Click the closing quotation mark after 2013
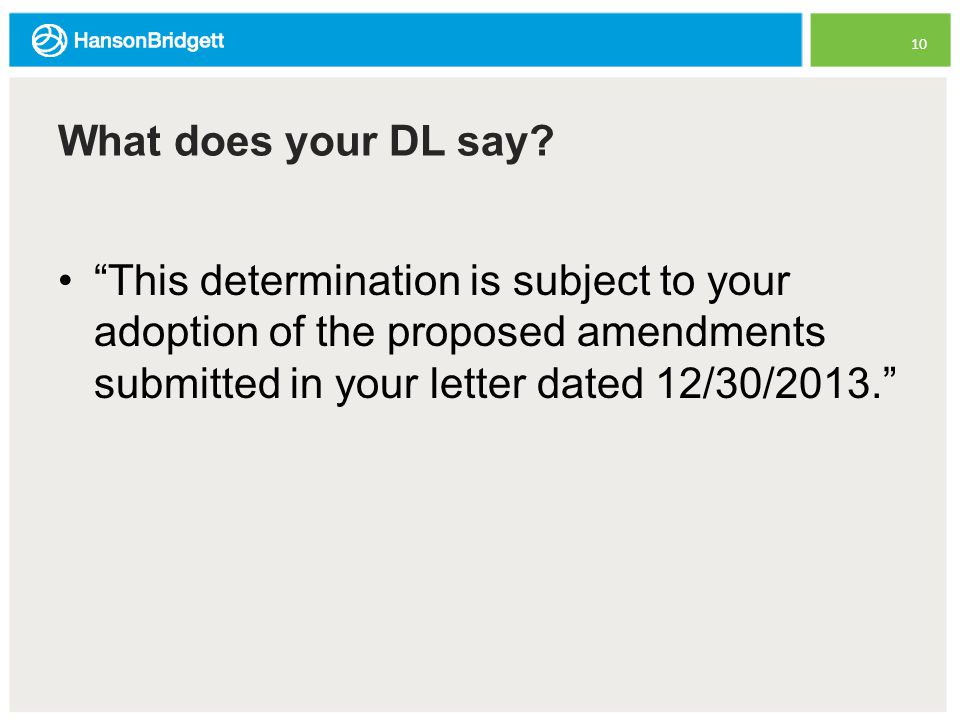960x720 pixels. [x=889, y=373]
